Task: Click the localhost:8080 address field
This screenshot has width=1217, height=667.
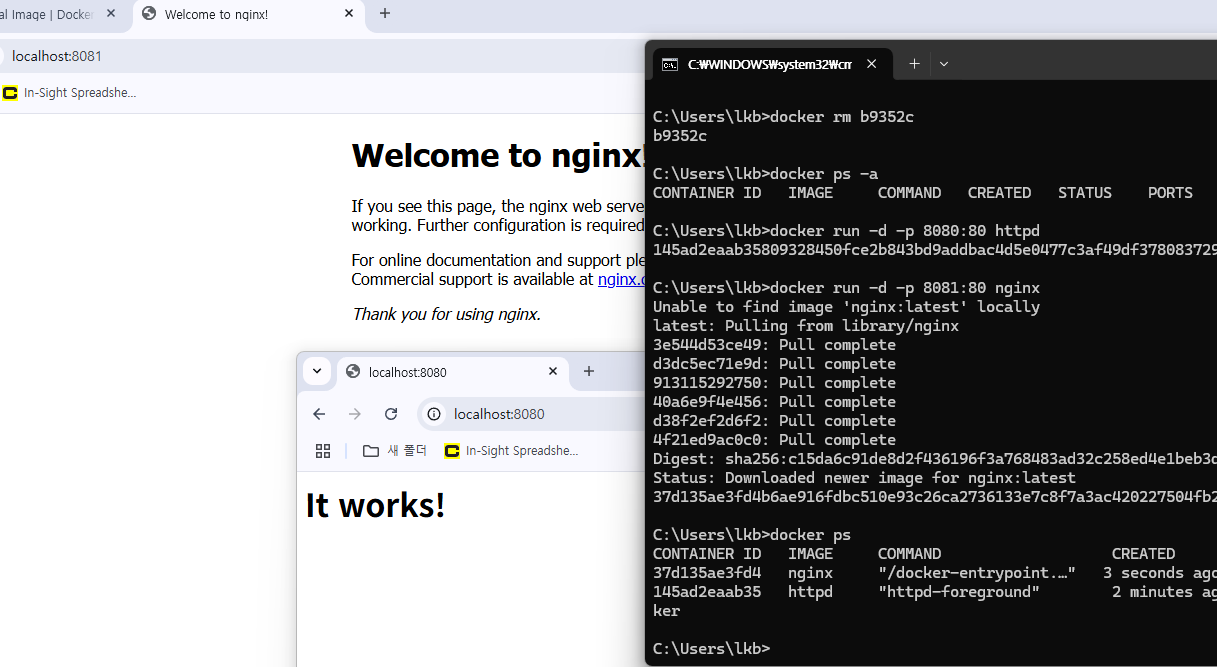Action: coord(532,414)
